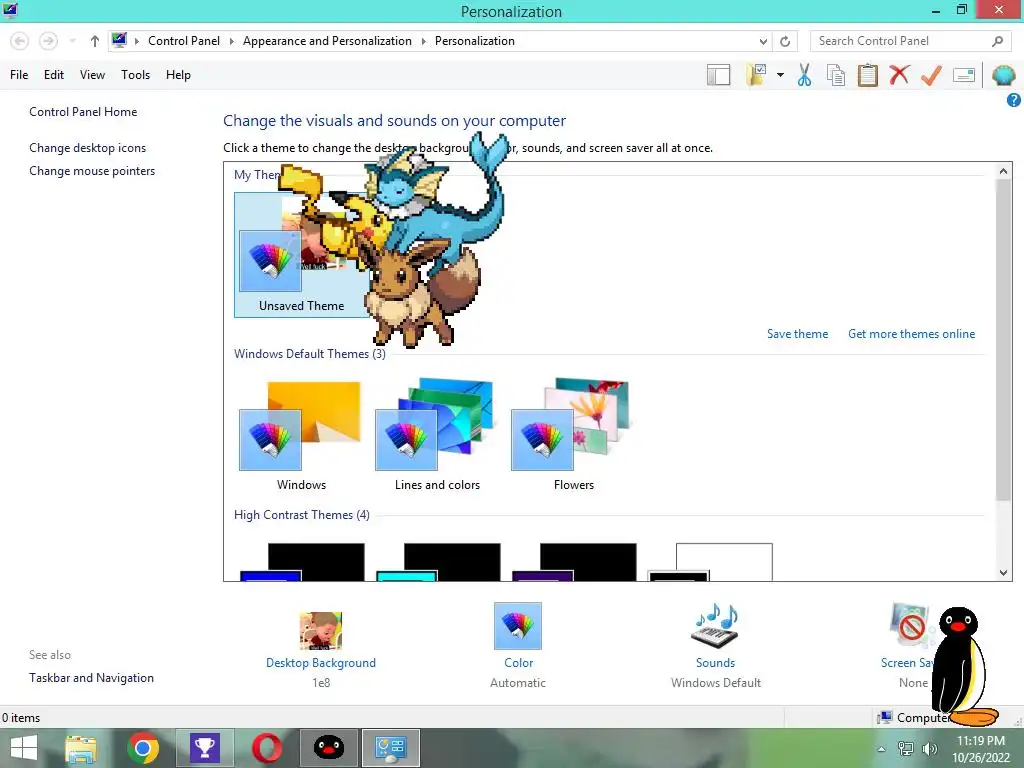Click the themes list scroll down arrow

[x=1003, y=573]
